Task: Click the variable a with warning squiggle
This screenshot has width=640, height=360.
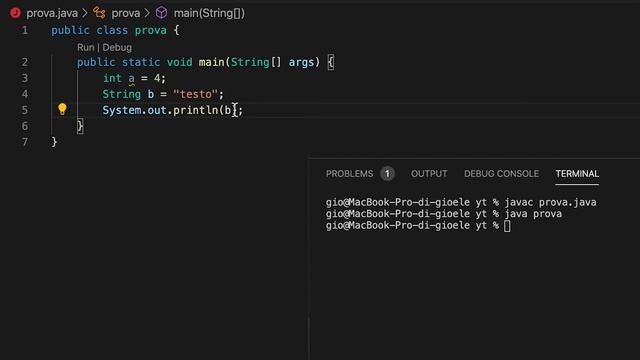Action: click(131, 78)
